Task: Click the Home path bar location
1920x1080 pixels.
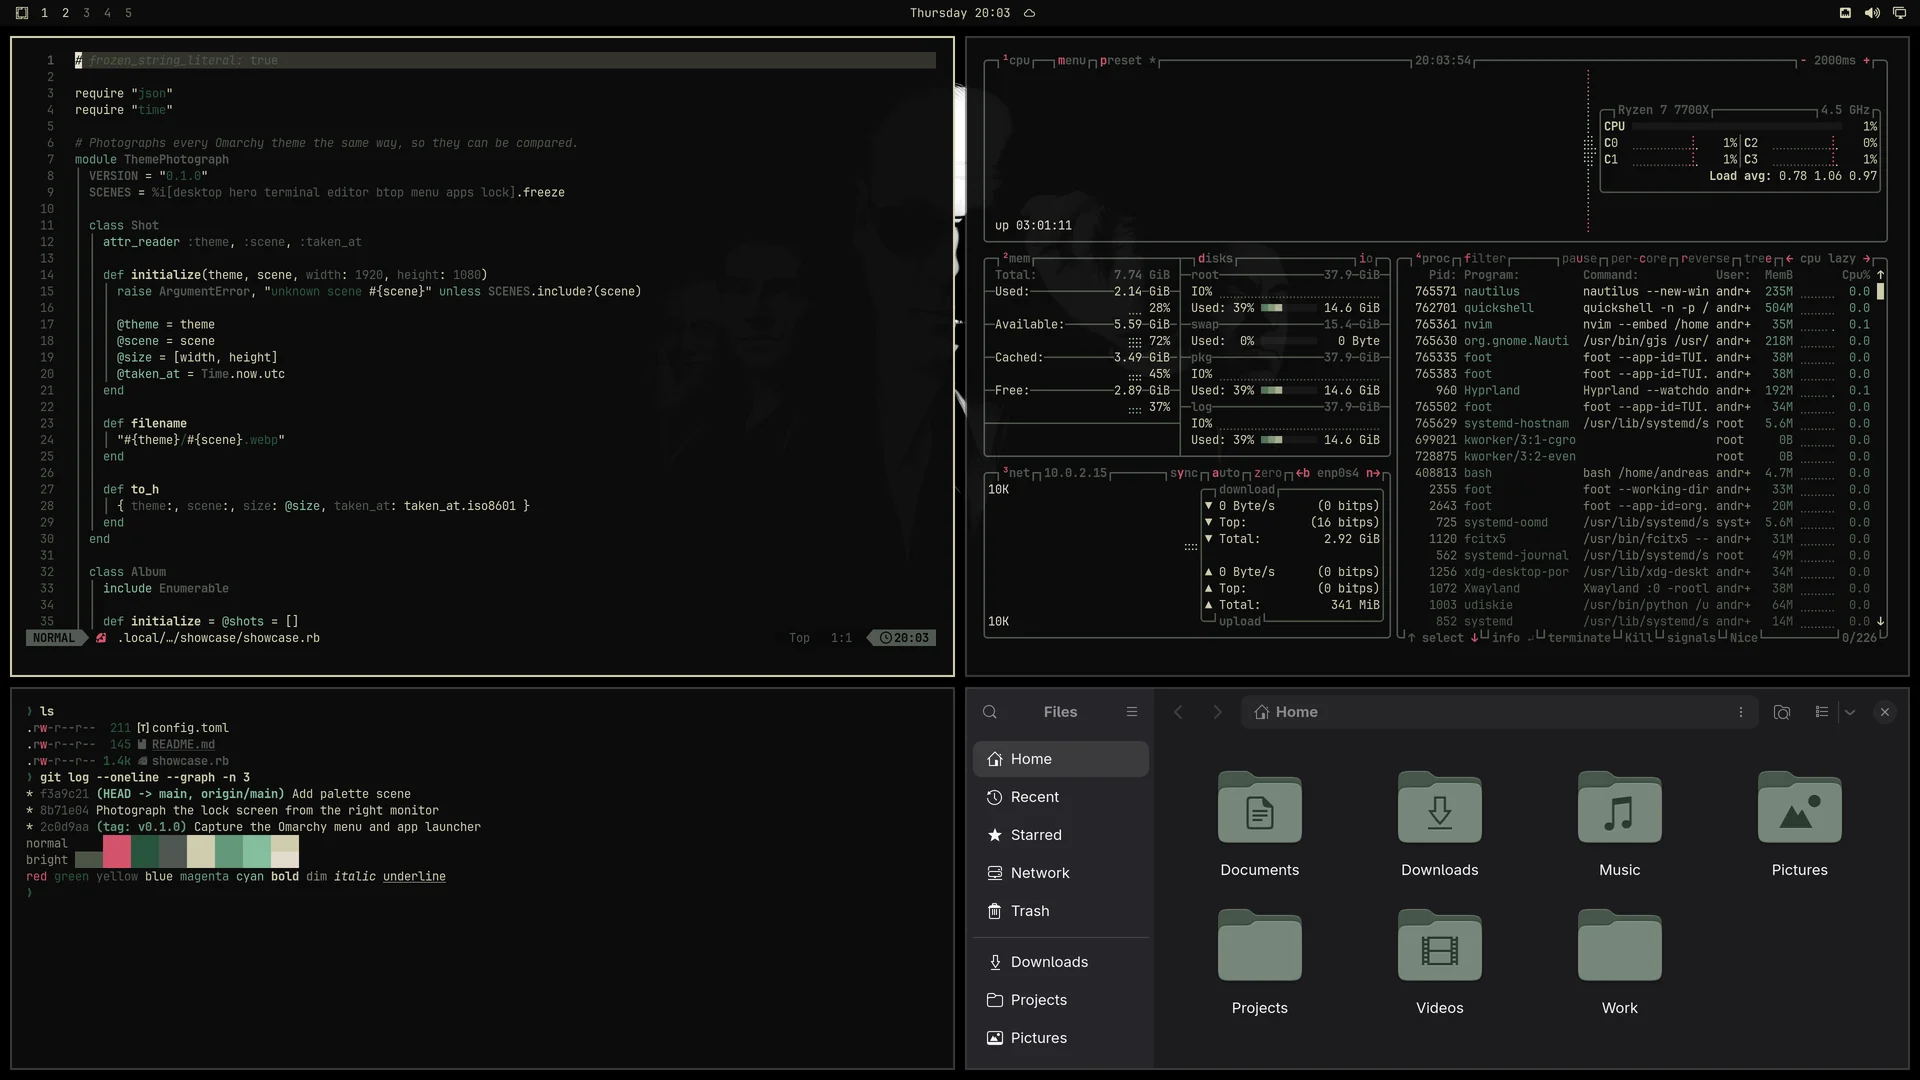Action: point(1286,712)
